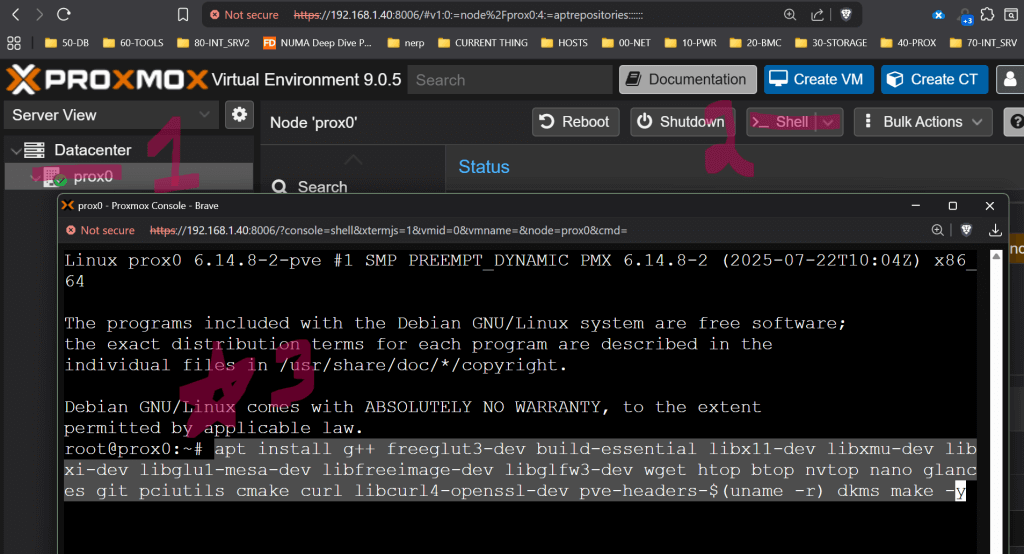The height and width of the screenshot is (554, 1024).
Task: Select Search in the node side menu
Action: pyautogui.click(x=322, y=187)
